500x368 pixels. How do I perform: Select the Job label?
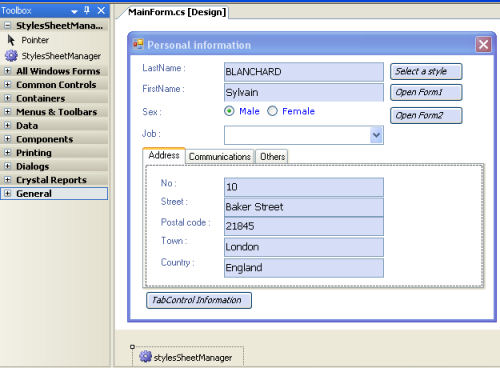pos(151,134)
